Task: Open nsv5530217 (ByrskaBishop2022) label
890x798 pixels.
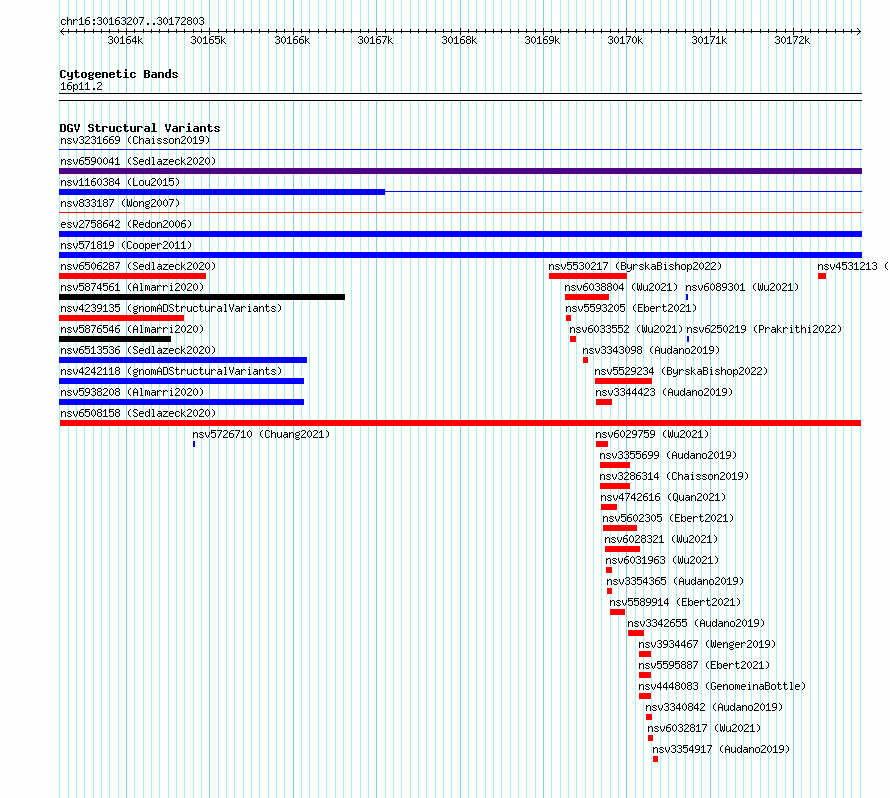Action: [x=635, y=266]
